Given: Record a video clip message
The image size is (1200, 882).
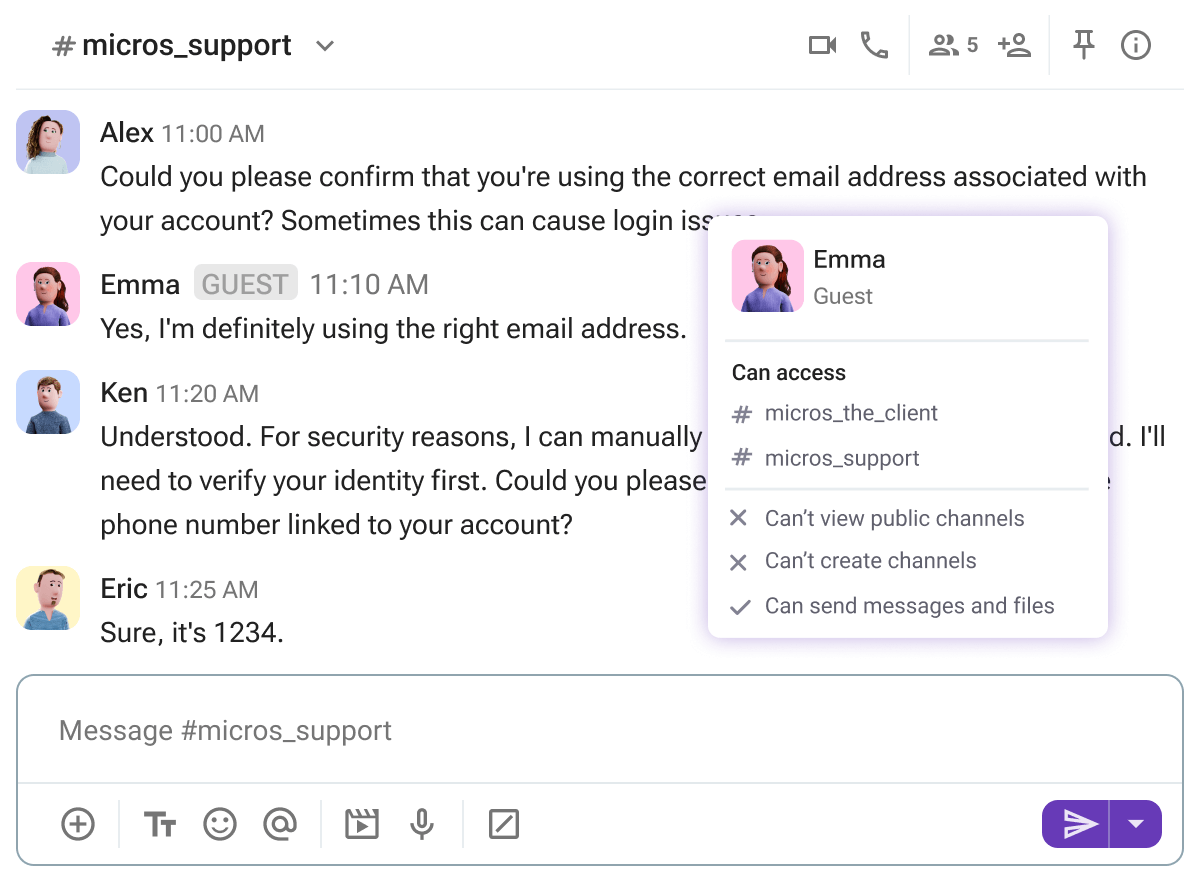Looking at the screenshot, I should [361, 824].
